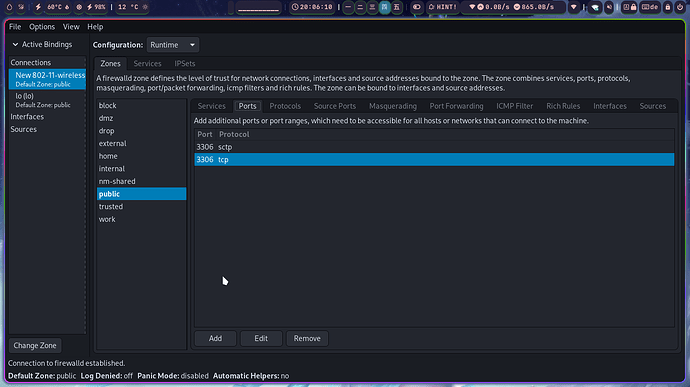Click the lightning bolt icon near 60°C
The image size is (690, 387).
point(38,7)
